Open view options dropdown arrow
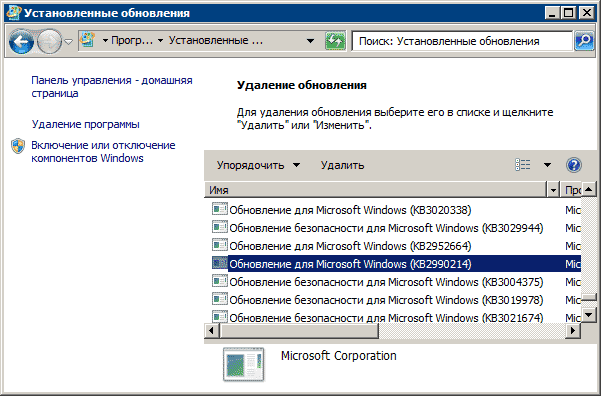Image resolution: width=601 pixels, height=396 pixels. coord(547,165)
